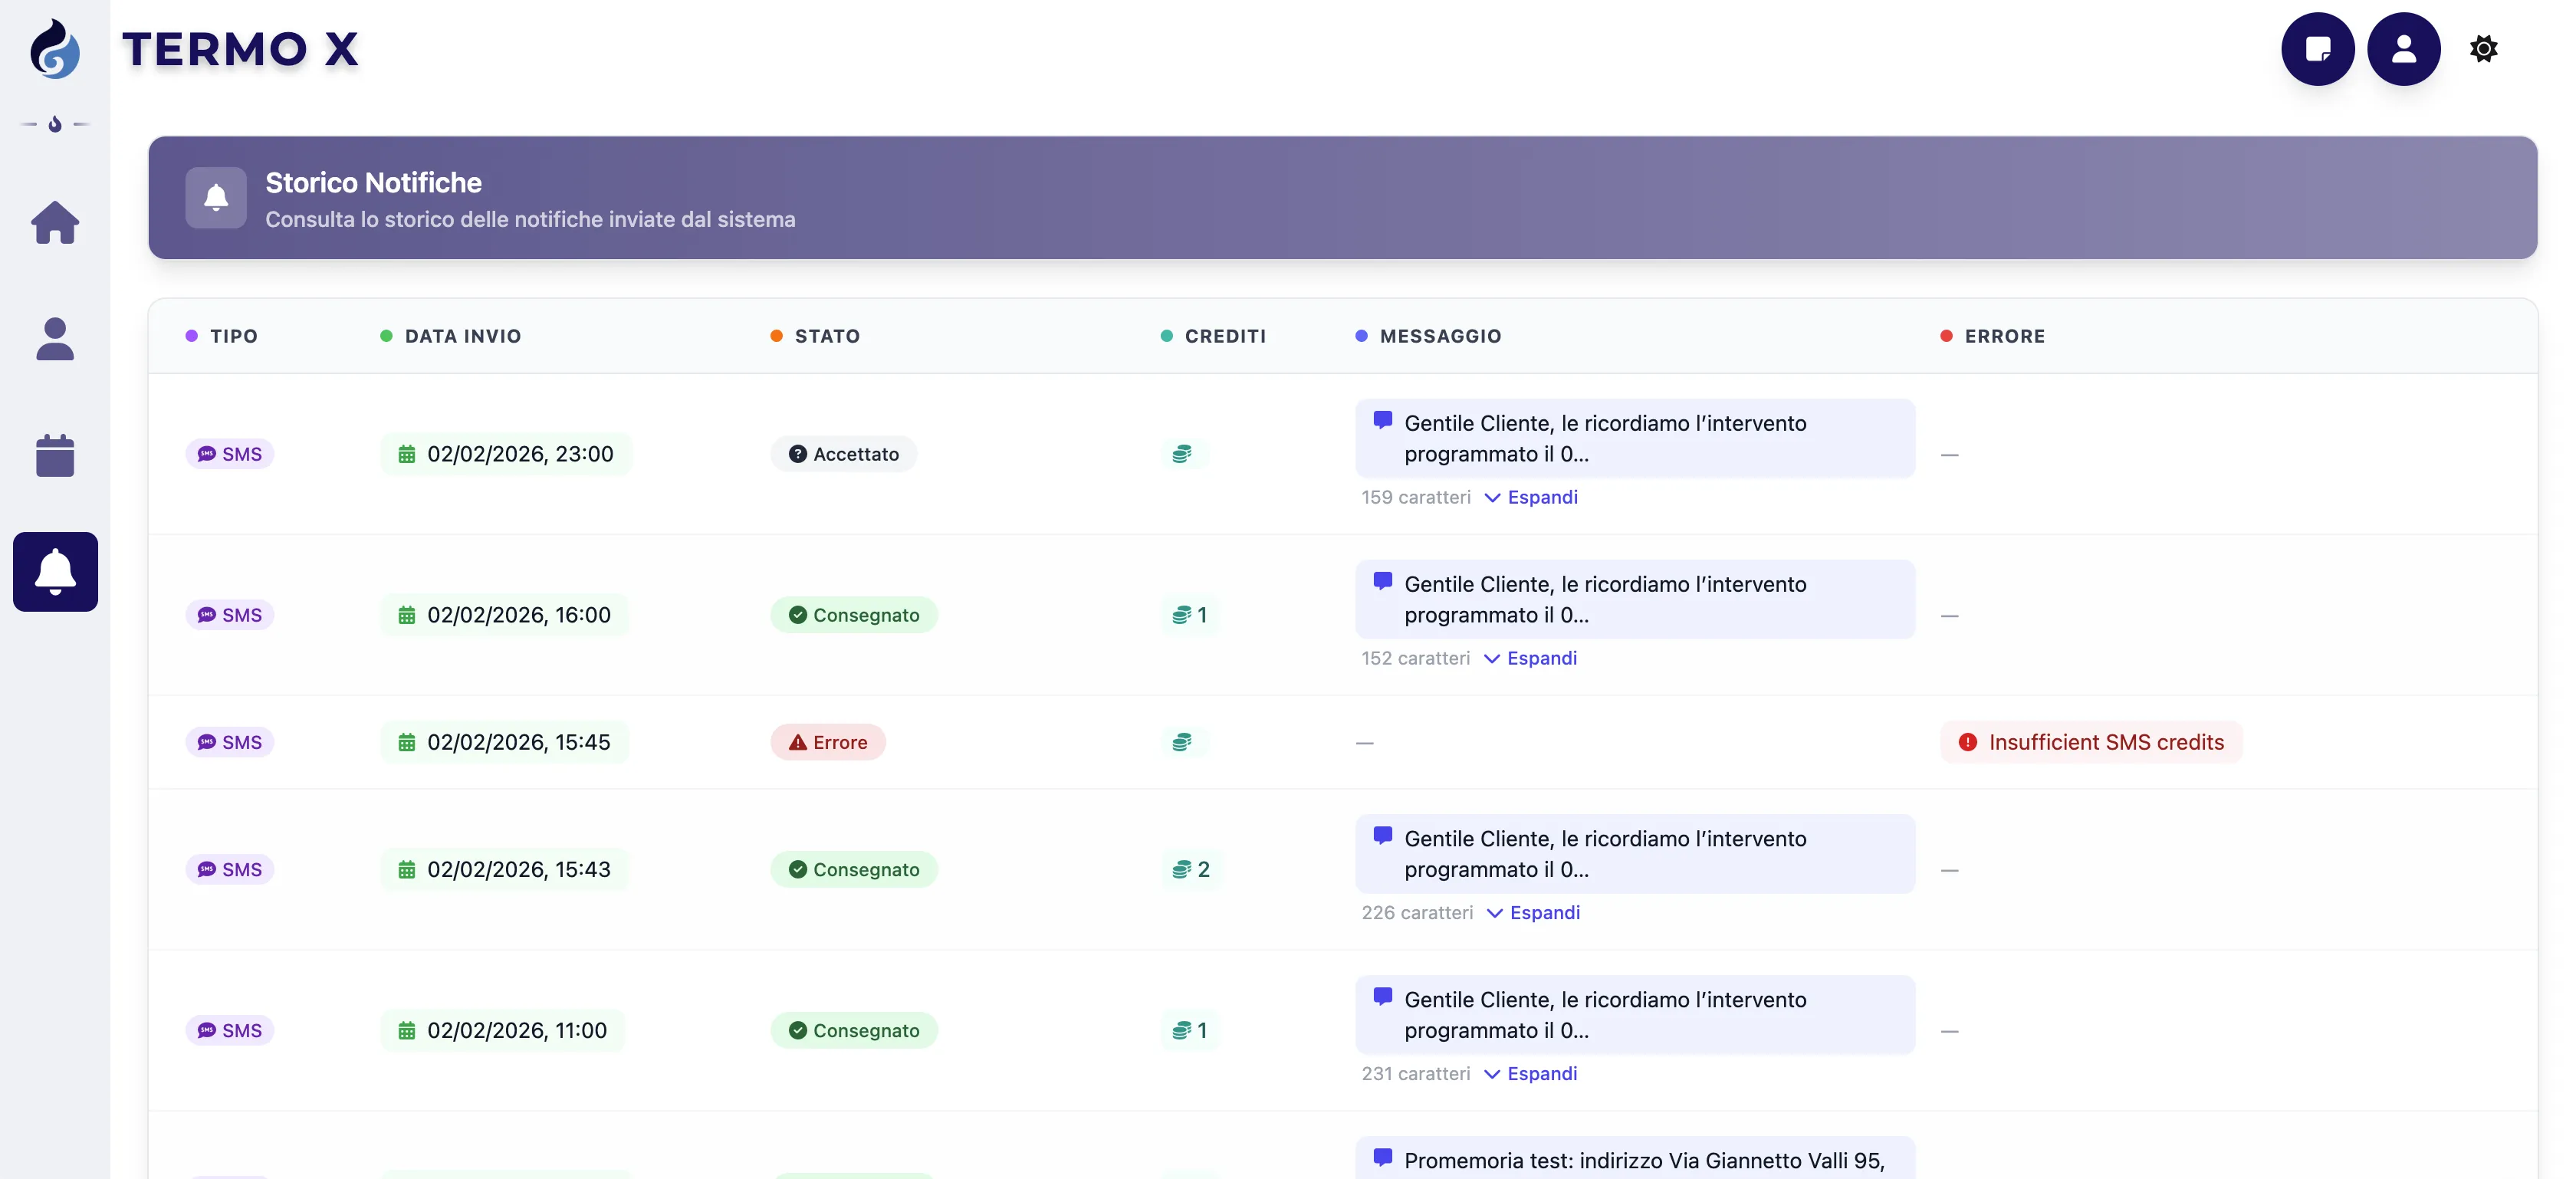
Task: Click the credits coin icon in 23:00 row
Action: pos(1182,454)
